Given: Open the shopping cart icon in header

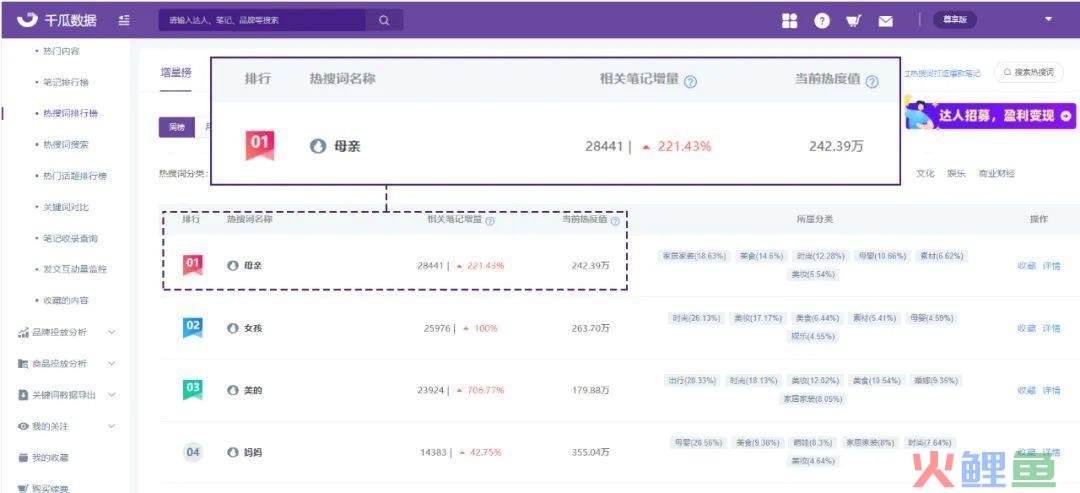Looking at the screenshot, I should (853, 21).
